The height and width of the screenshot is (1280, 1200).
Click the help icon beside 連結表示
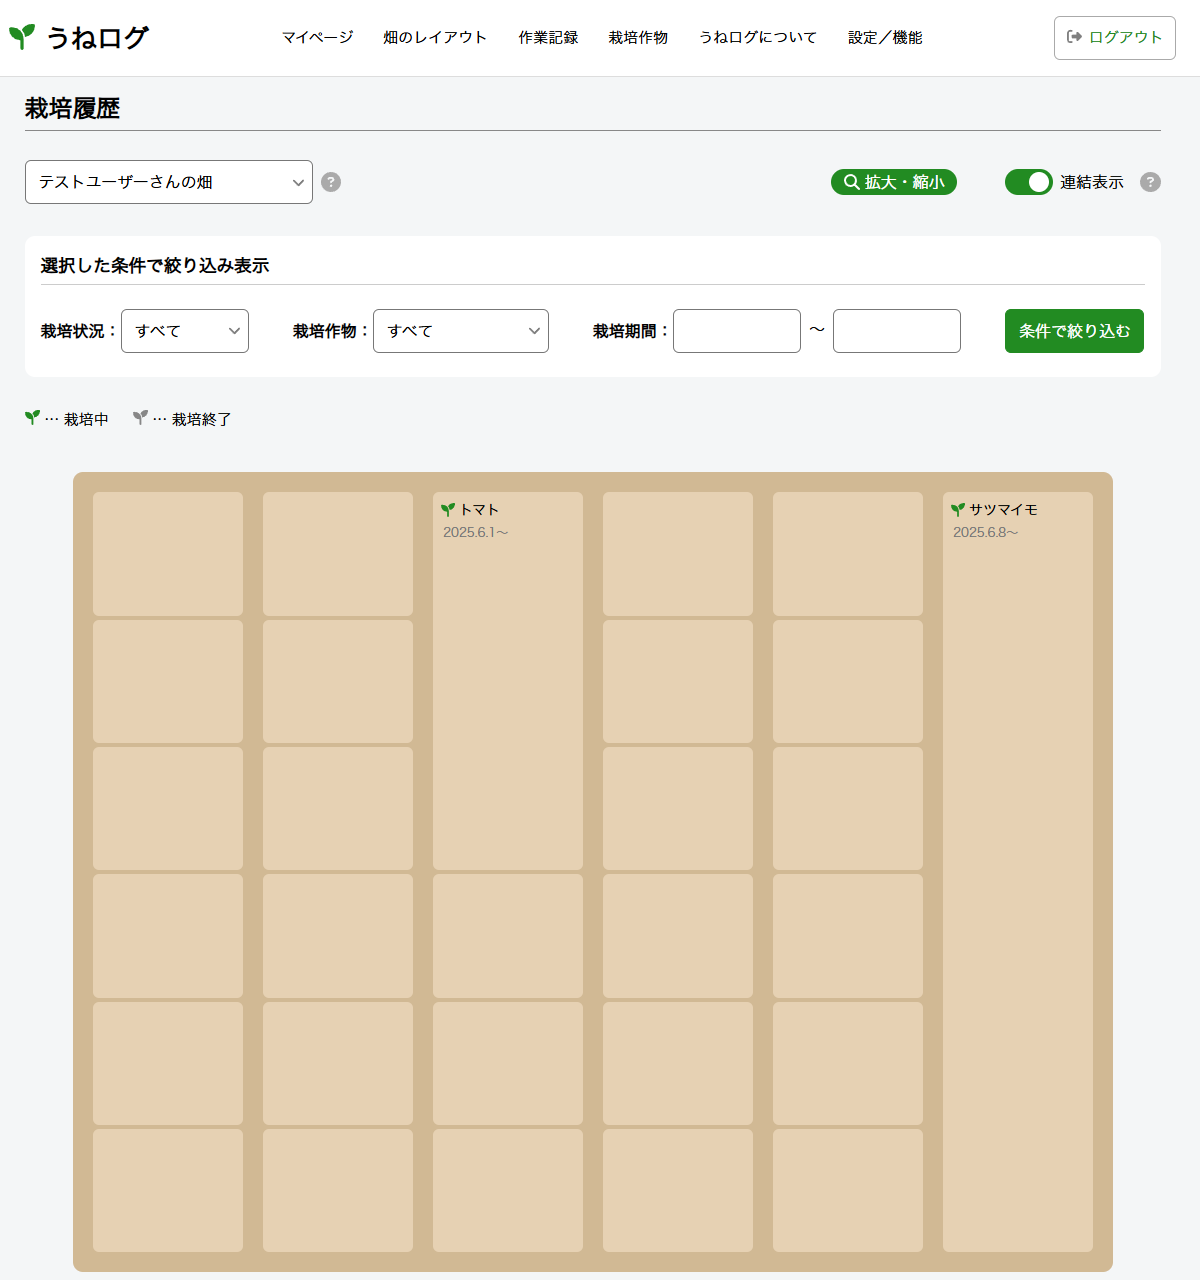coord(1150,182)
